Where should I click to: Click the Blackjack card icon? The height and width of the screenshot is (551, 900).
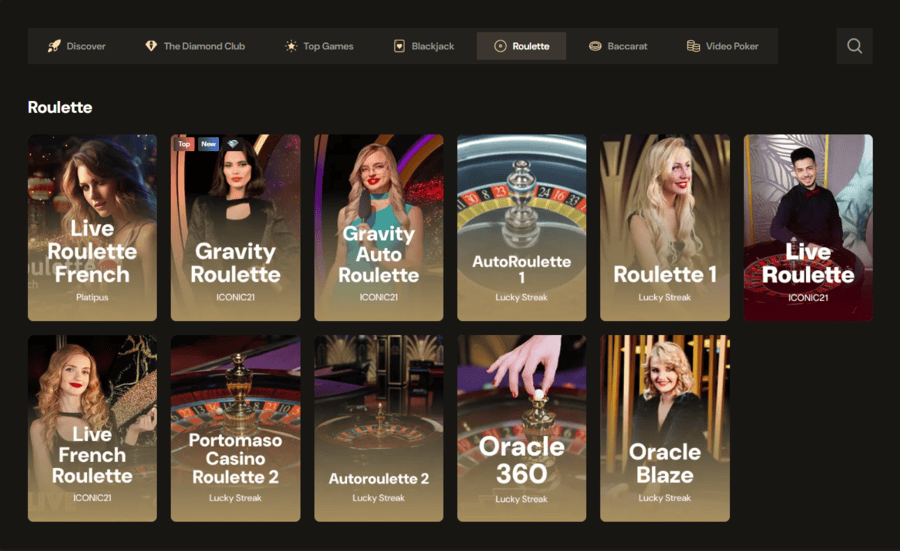[x=399, y=46]
